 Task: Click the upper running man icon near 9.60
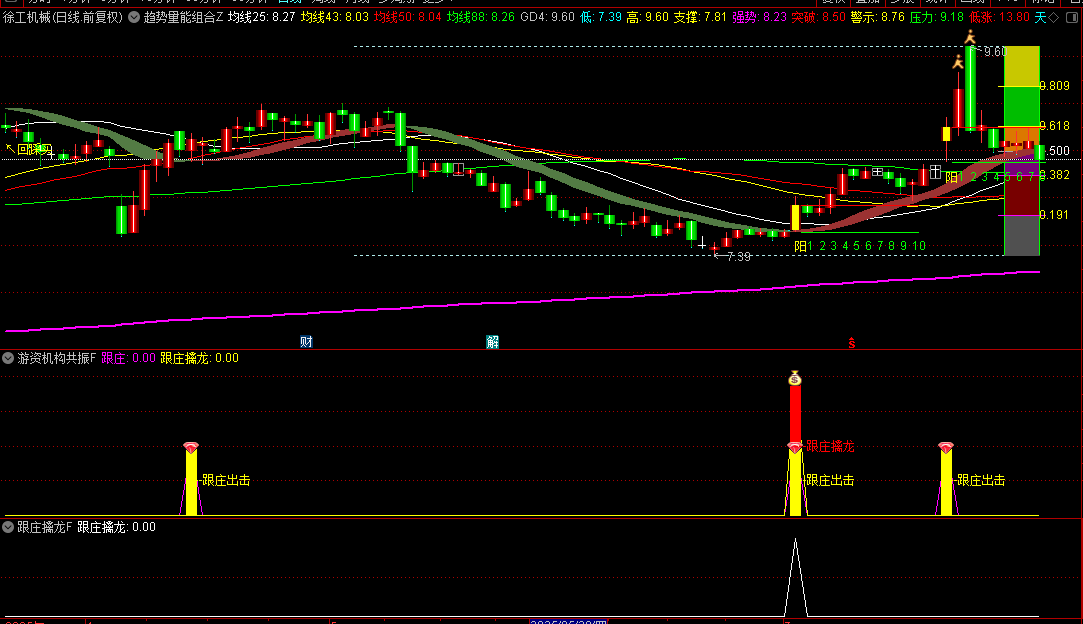coord(970,37)
